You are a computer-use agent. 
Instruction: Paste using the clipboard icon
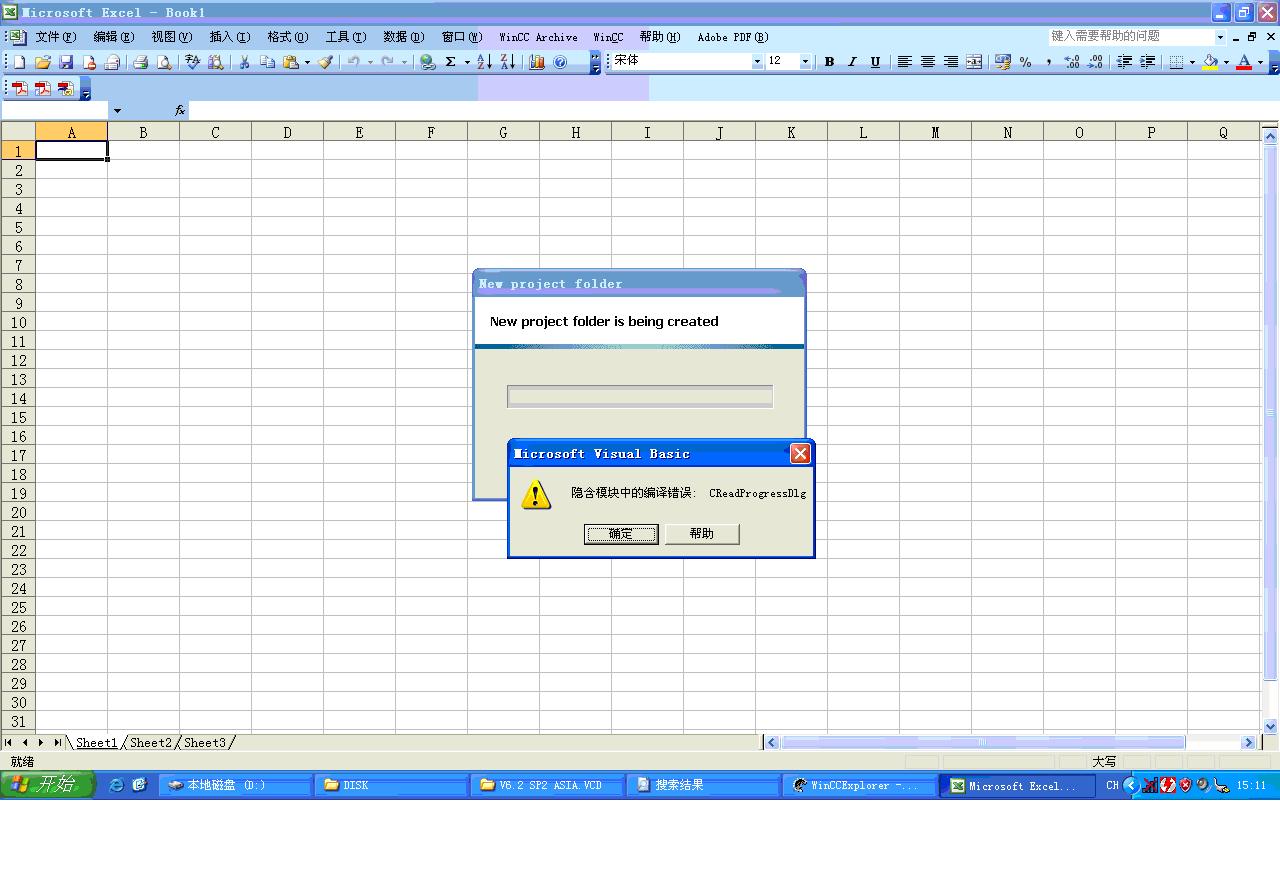pos(290,62)
